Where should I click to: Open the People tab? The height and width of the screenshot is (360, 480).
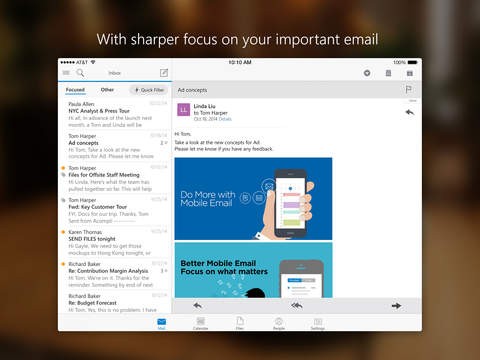point(279,324)
